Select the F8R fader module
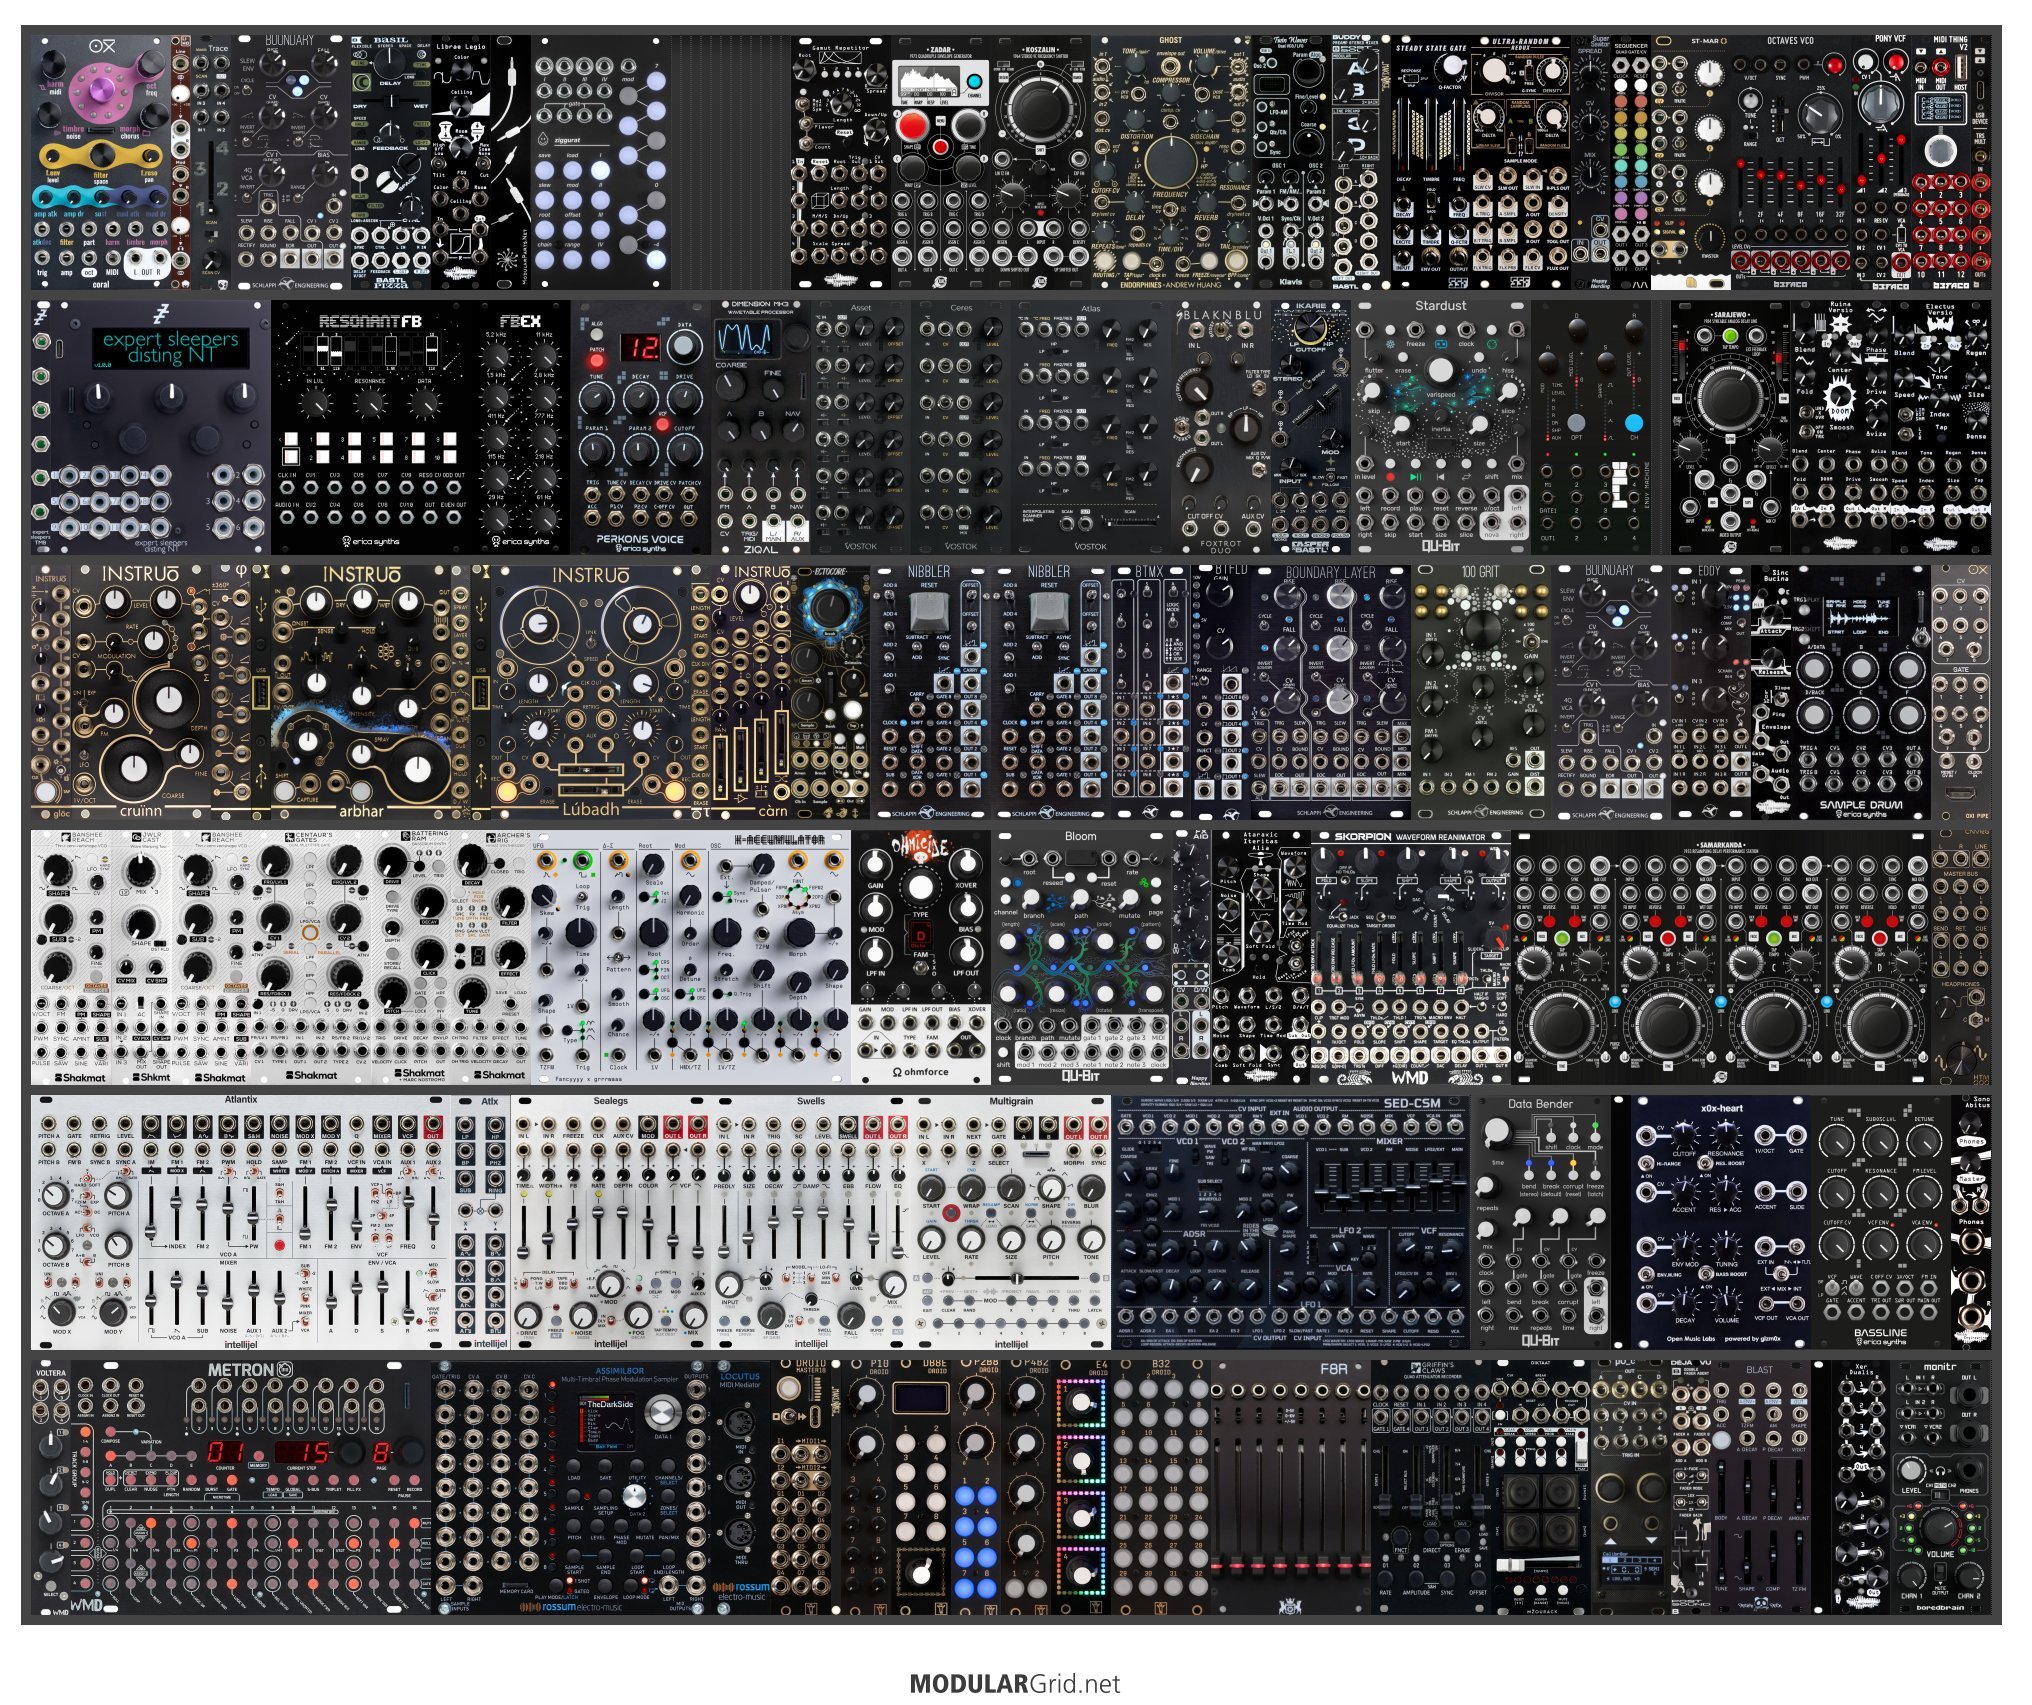2032x1705 pixels. click(x=1291, y=1487)
